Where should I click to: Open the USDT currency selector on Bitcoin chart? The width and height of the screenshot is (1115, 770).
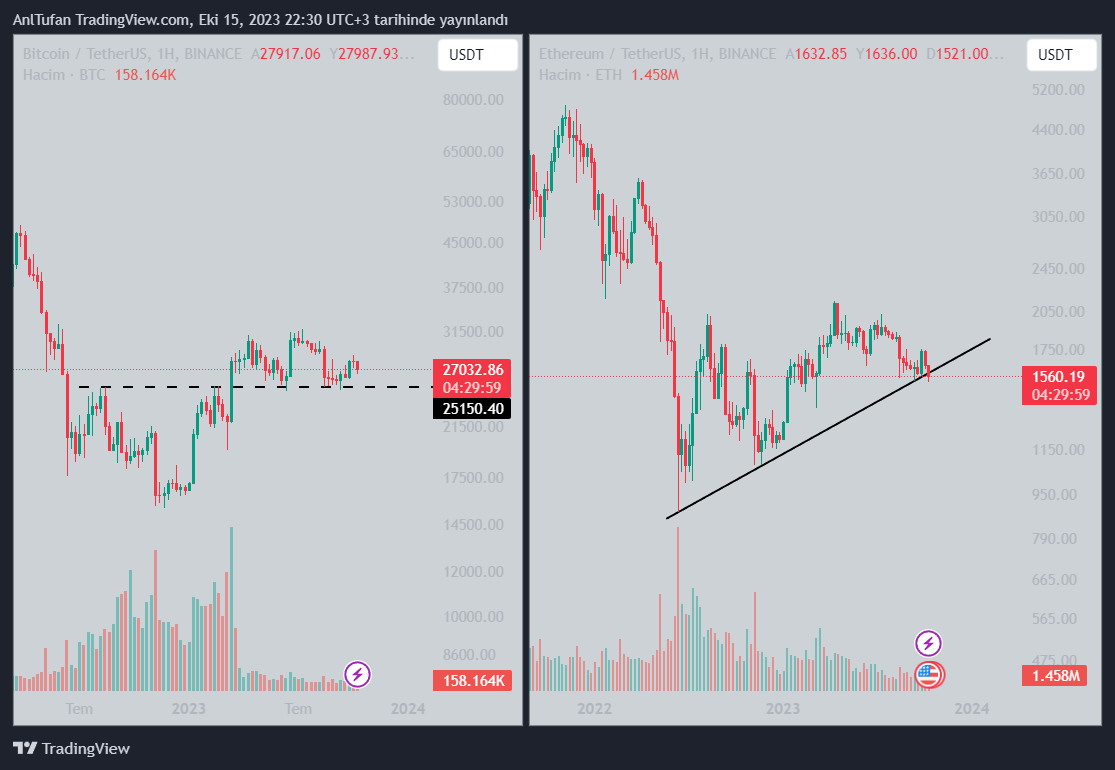477,55
